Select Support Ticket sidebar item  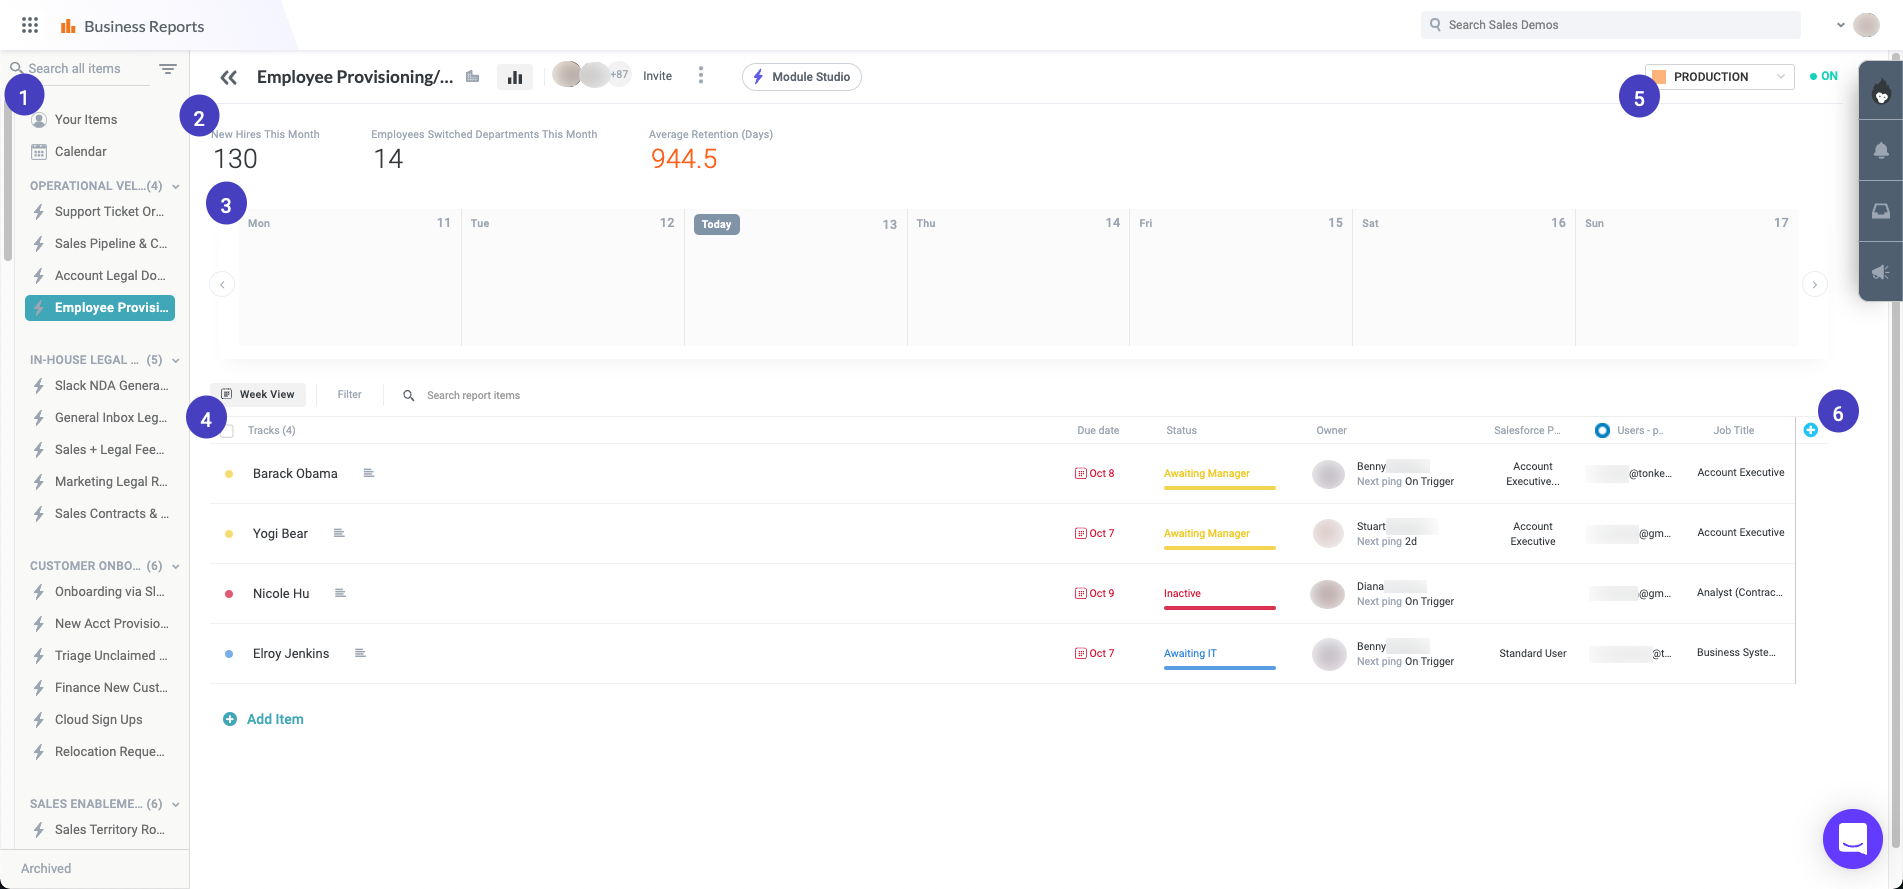tap(108, 212)
